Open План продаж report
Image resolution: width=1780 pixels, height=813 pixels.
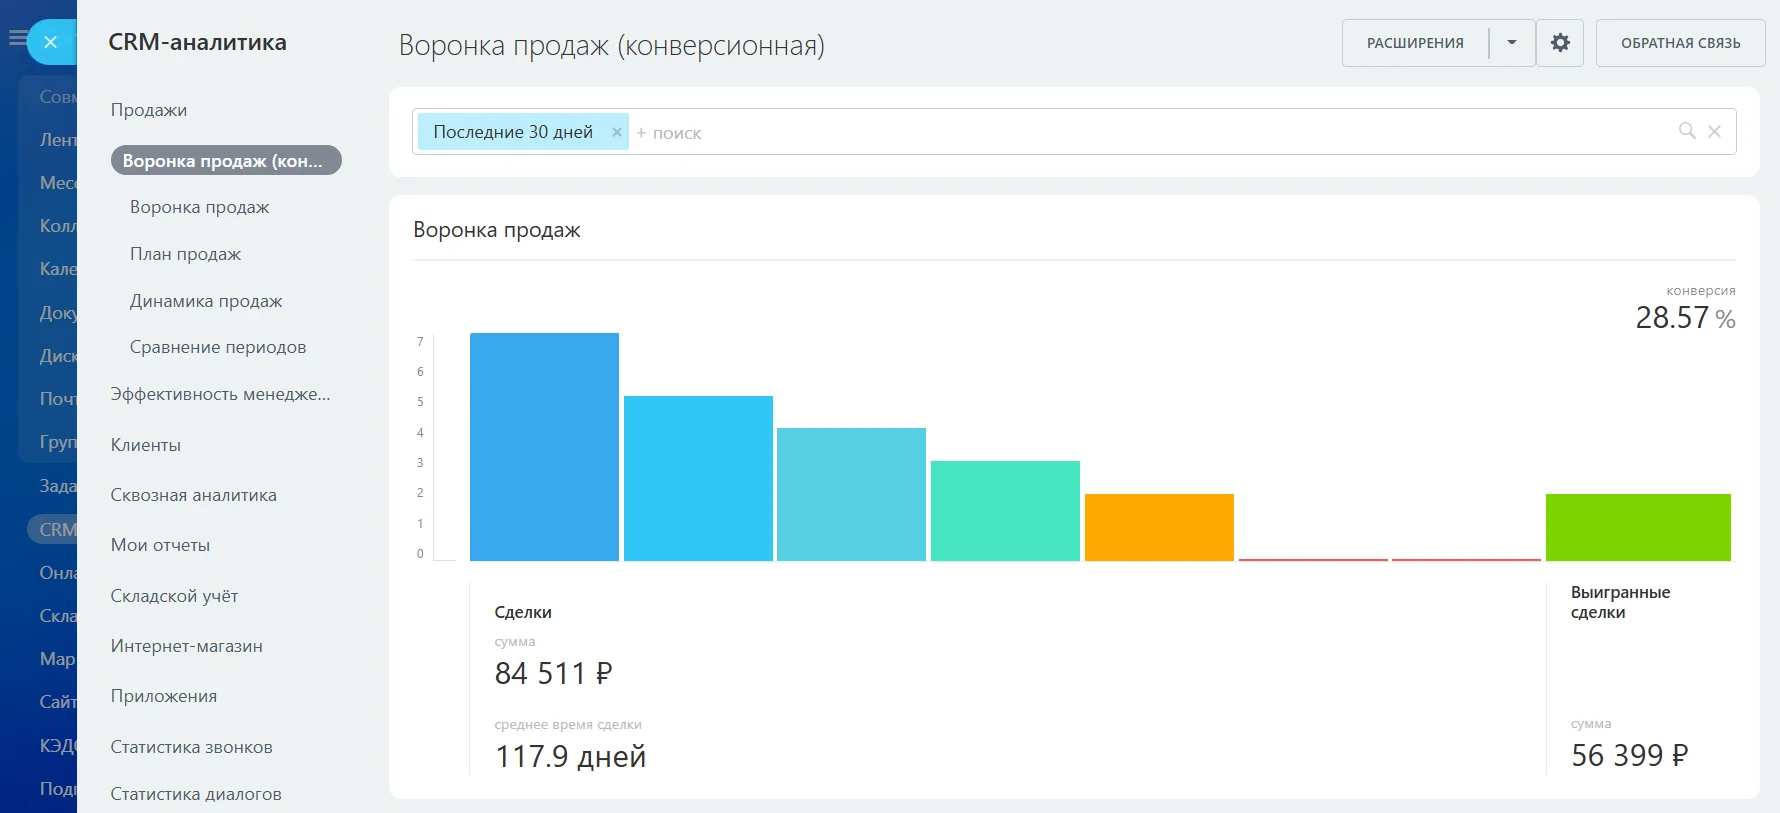point(186,254)
